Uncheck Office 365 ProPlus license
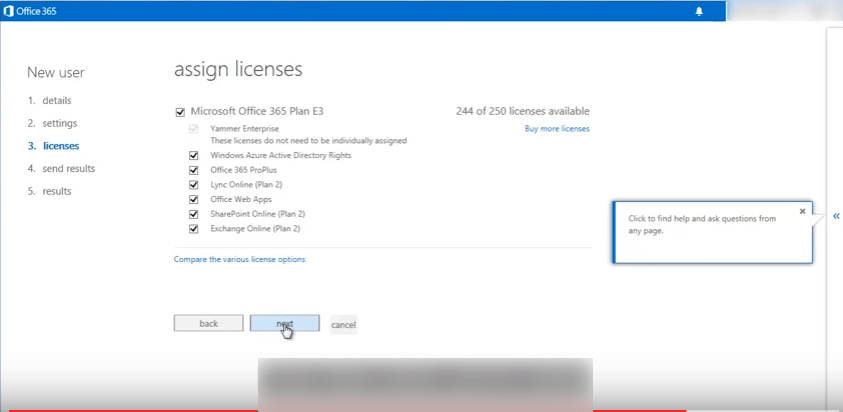Image resolution: width=843 pixels, height=412 pixels. (x=194, y=170)
